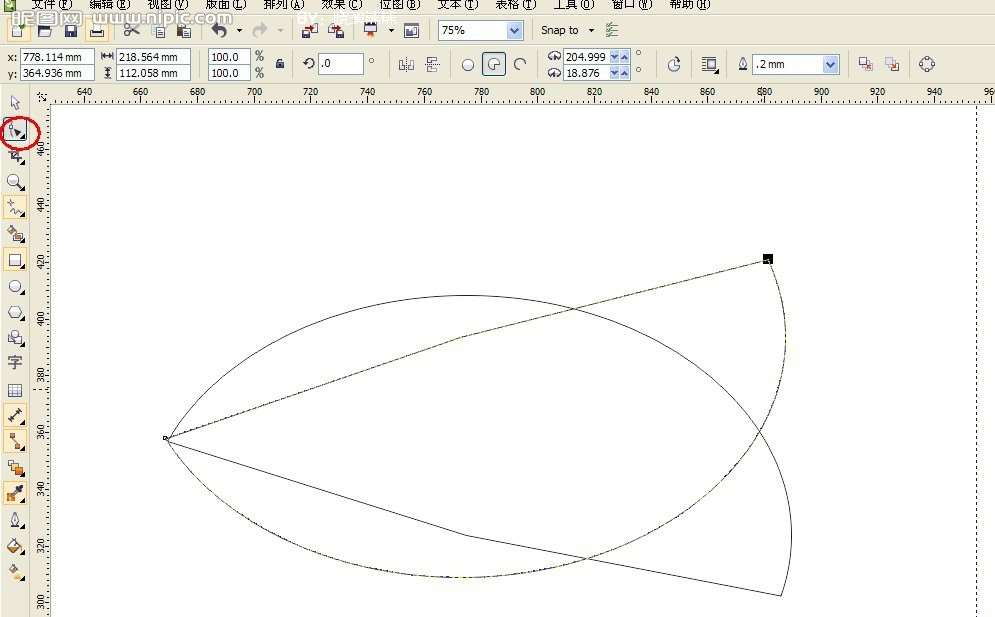This screenshot has height=617, width=995.
Task: Choose the Table tool in toolbox
Action: [x=15, y=390]
